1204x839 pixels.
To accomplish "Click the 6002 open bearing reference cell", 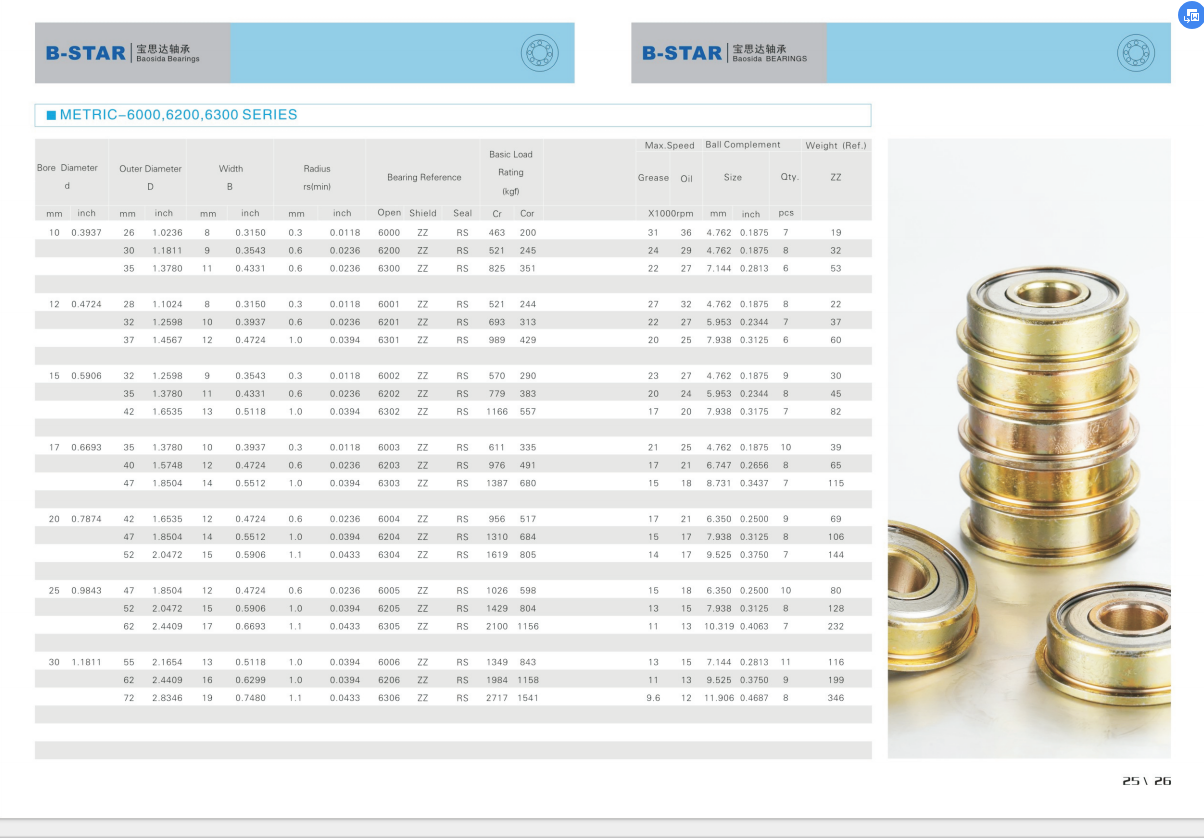I will click(388, 376).
